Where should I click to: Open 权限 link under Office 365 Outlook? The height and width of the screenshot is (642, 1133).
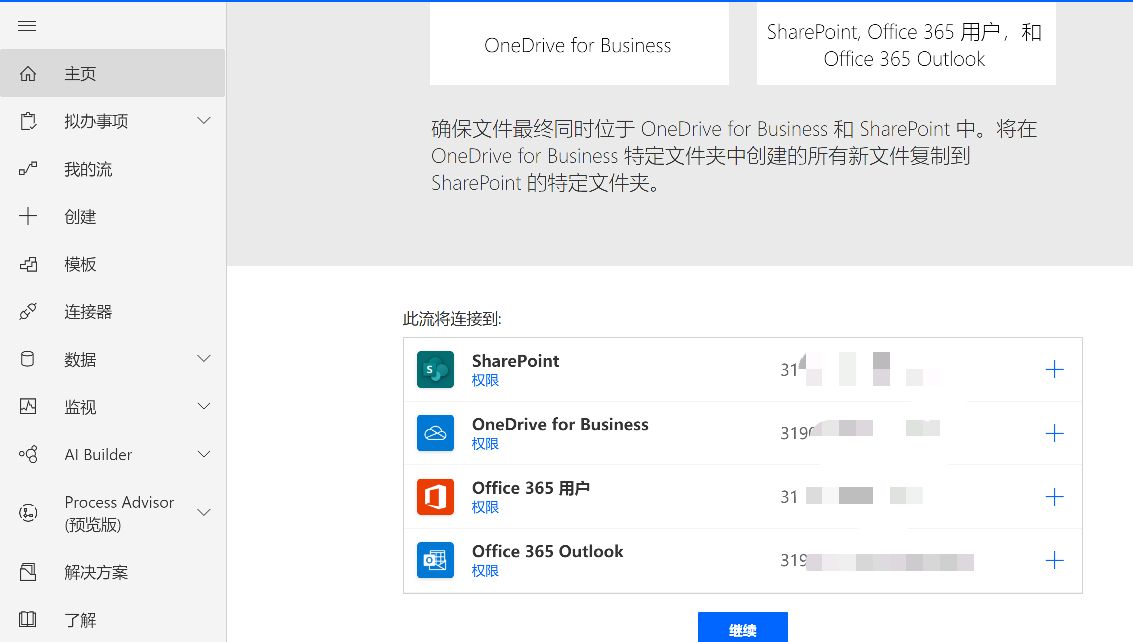point(485,571)
